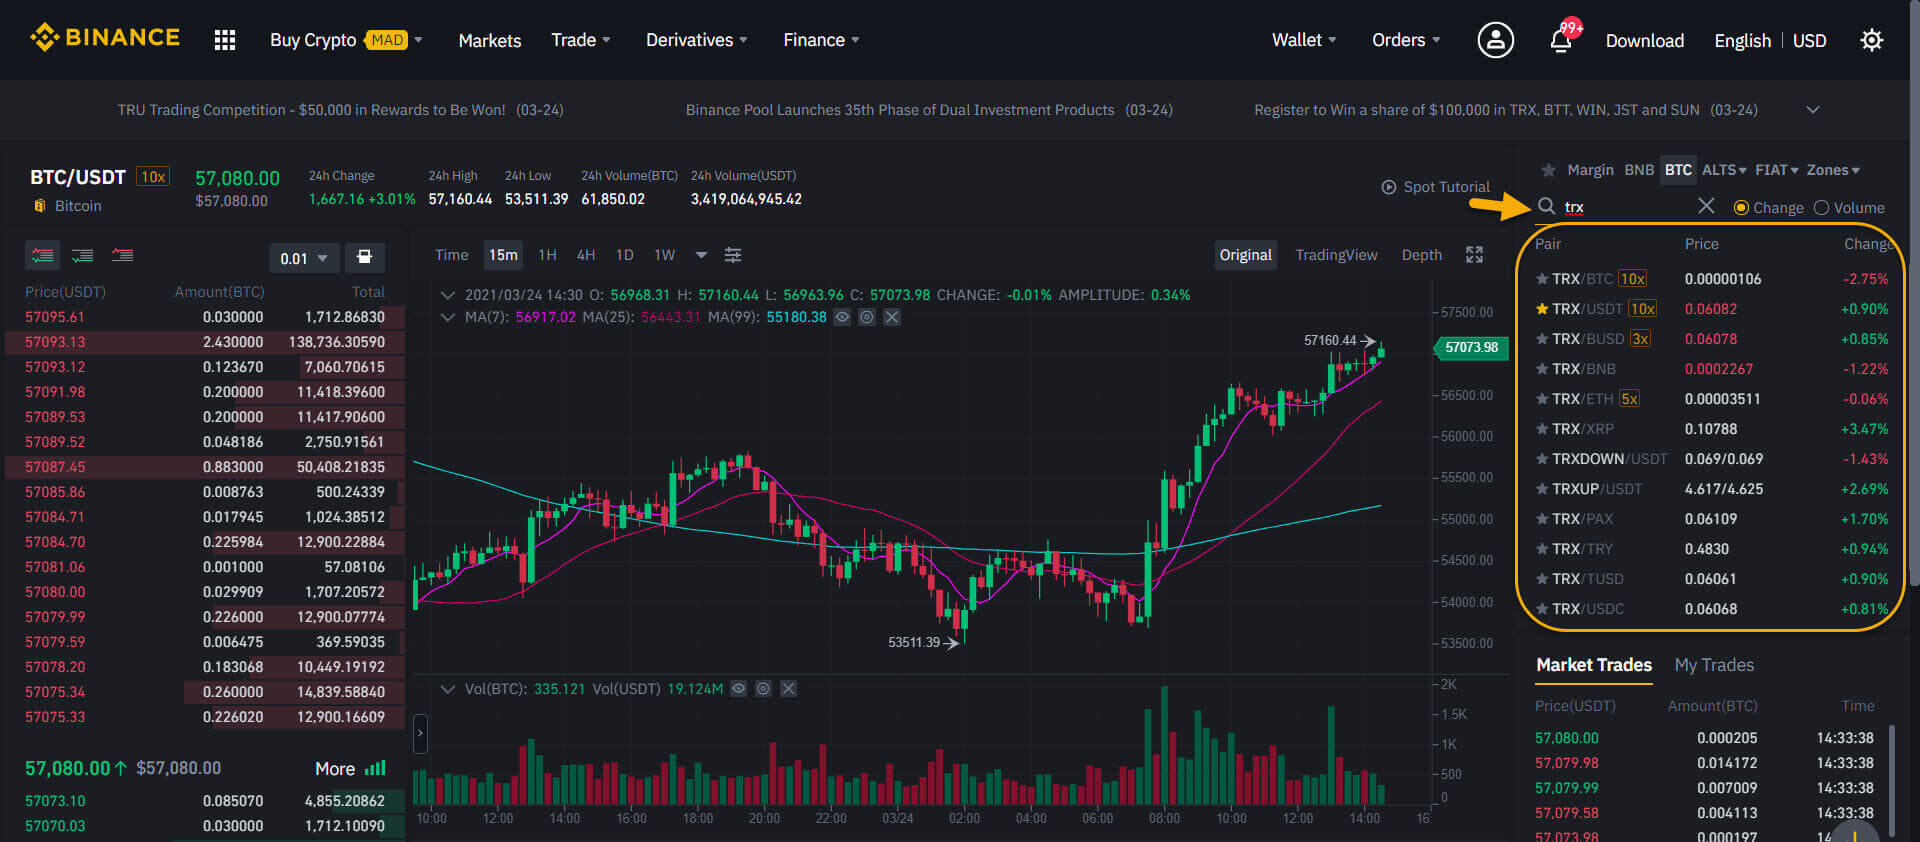
Task: Open the settings gear icon
Action: pyautogui.click(x=1871, y=40)
